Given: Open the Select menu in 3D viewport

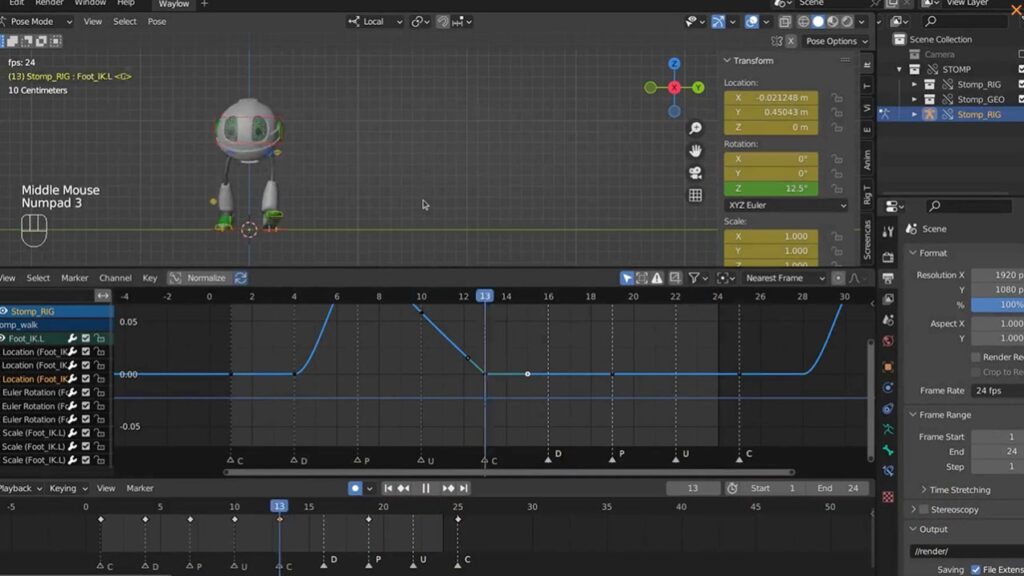Looking at the screenshot, I should (125, 22).
